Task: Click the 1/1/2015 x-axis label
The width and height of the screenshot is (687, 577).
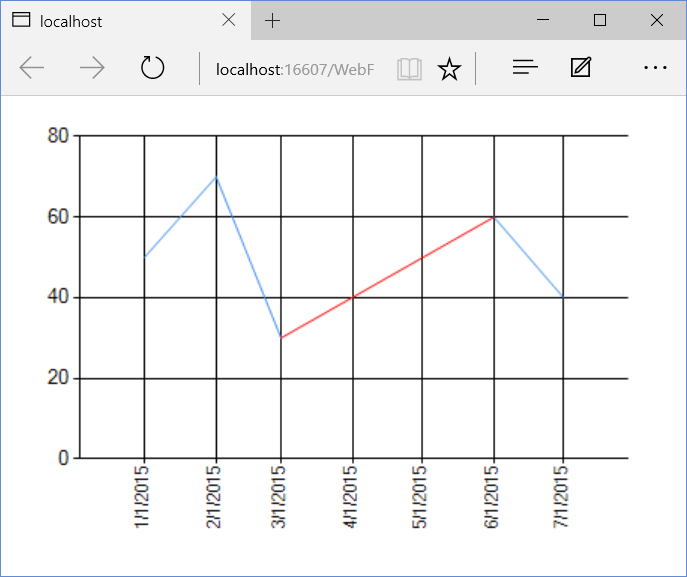Action: point(144,495)
